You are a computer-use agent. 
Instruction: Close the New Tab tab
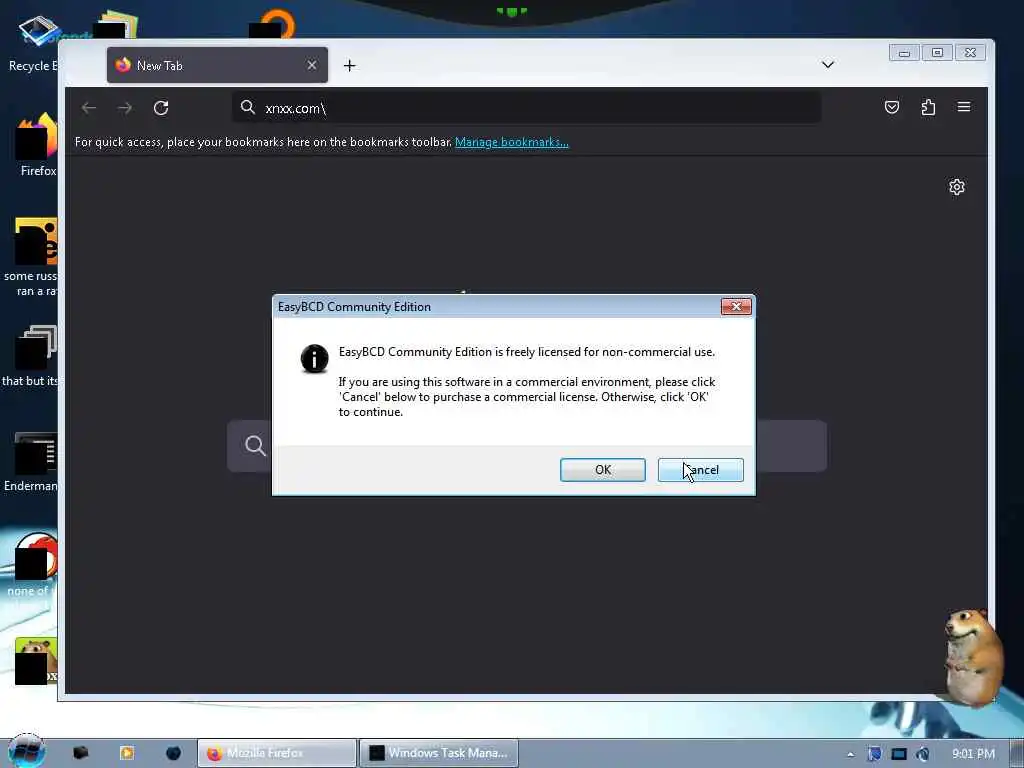click(312, 65)
